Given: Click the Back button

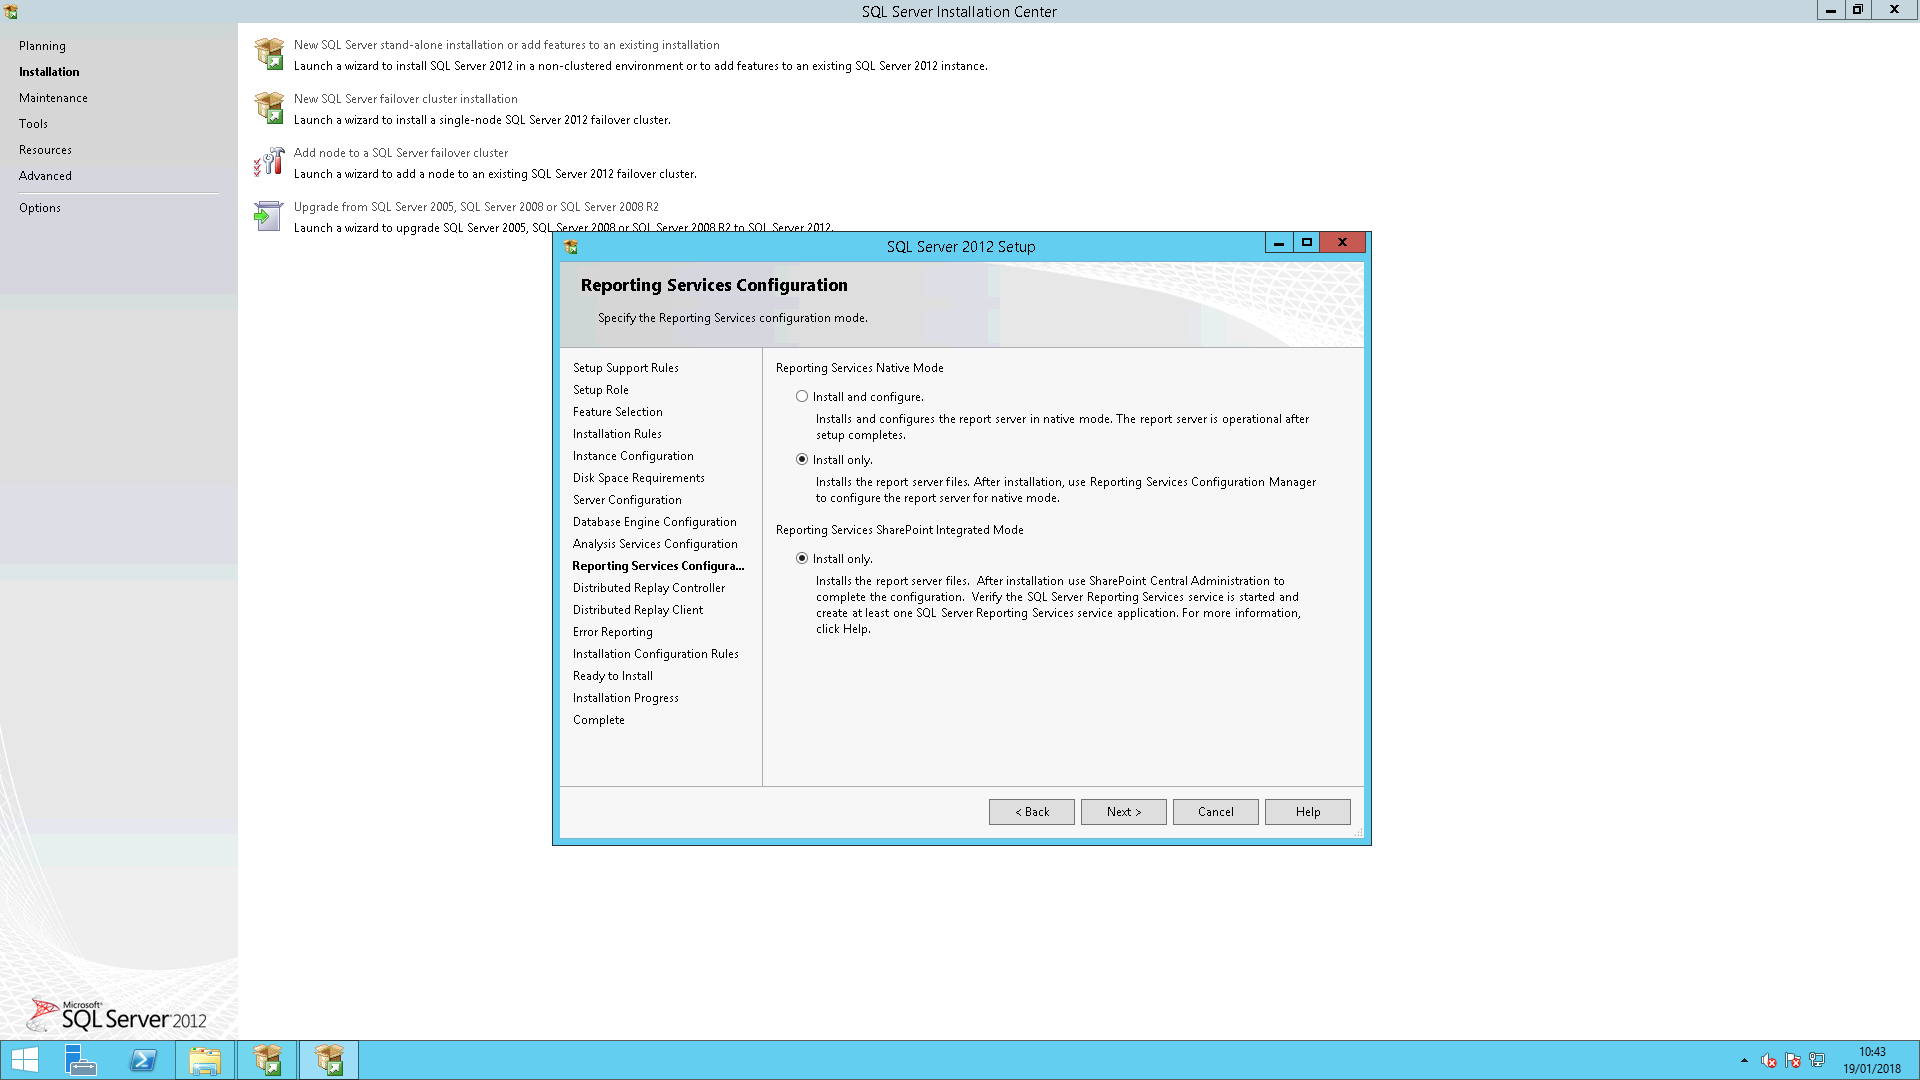Looking at the screenshot, I should click(x=1032, y=812).
